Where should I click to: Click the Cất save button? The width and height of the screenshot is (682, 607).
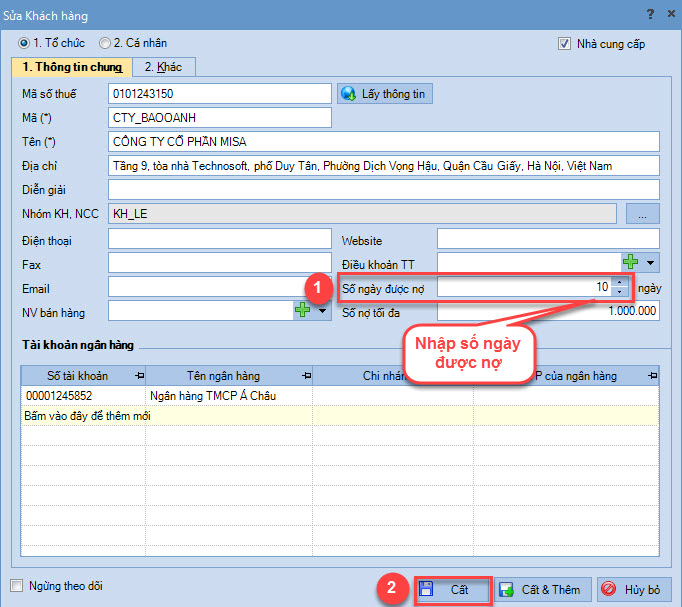(453, 590)
